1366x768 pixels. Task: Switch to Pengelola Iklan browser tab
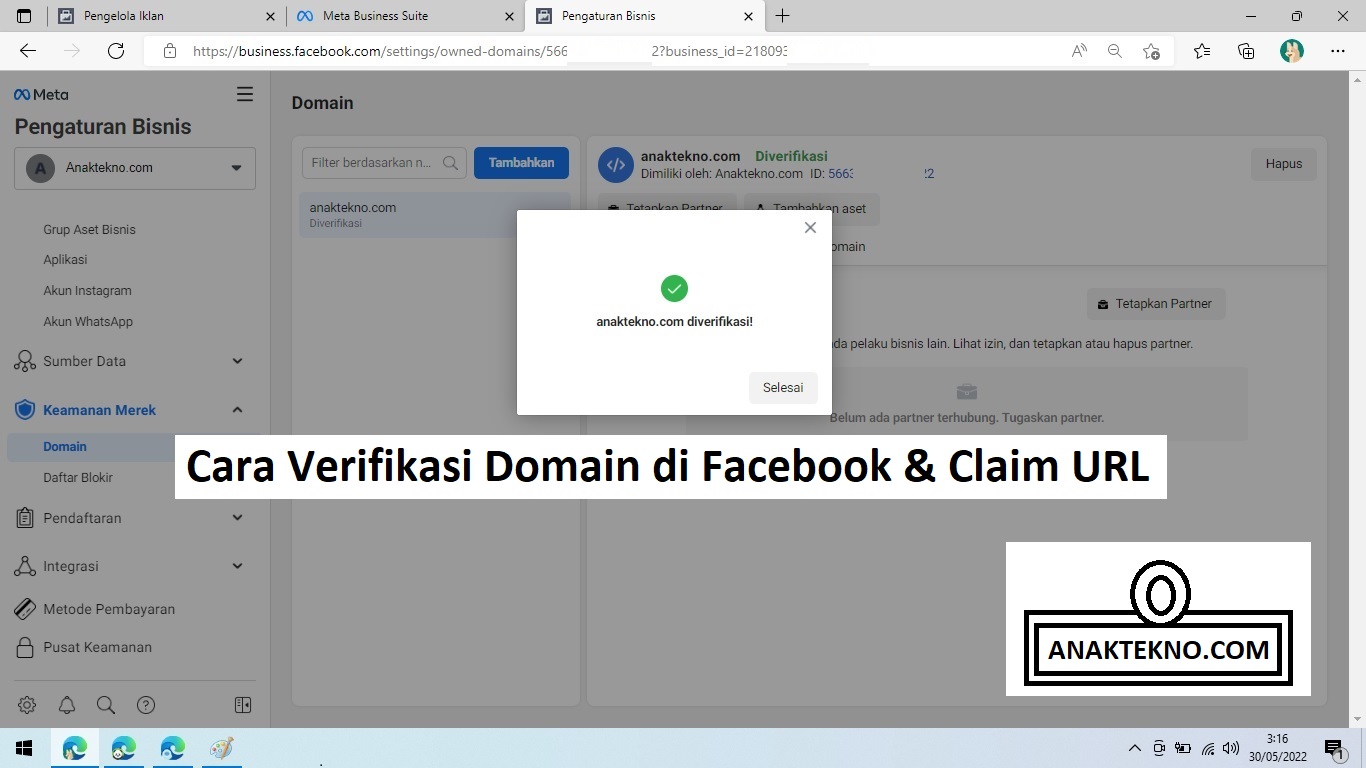coord(165,16)
